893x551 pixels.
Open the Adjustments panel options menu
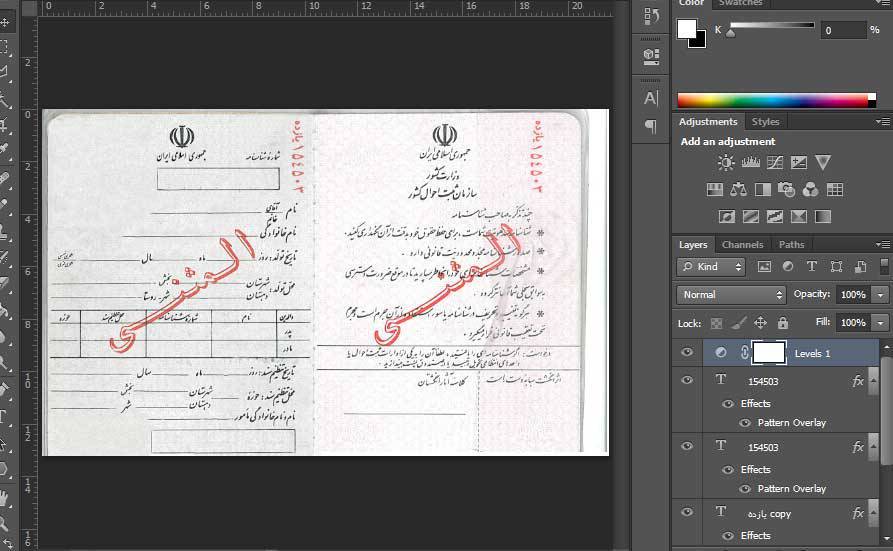(x=883, y=121)
